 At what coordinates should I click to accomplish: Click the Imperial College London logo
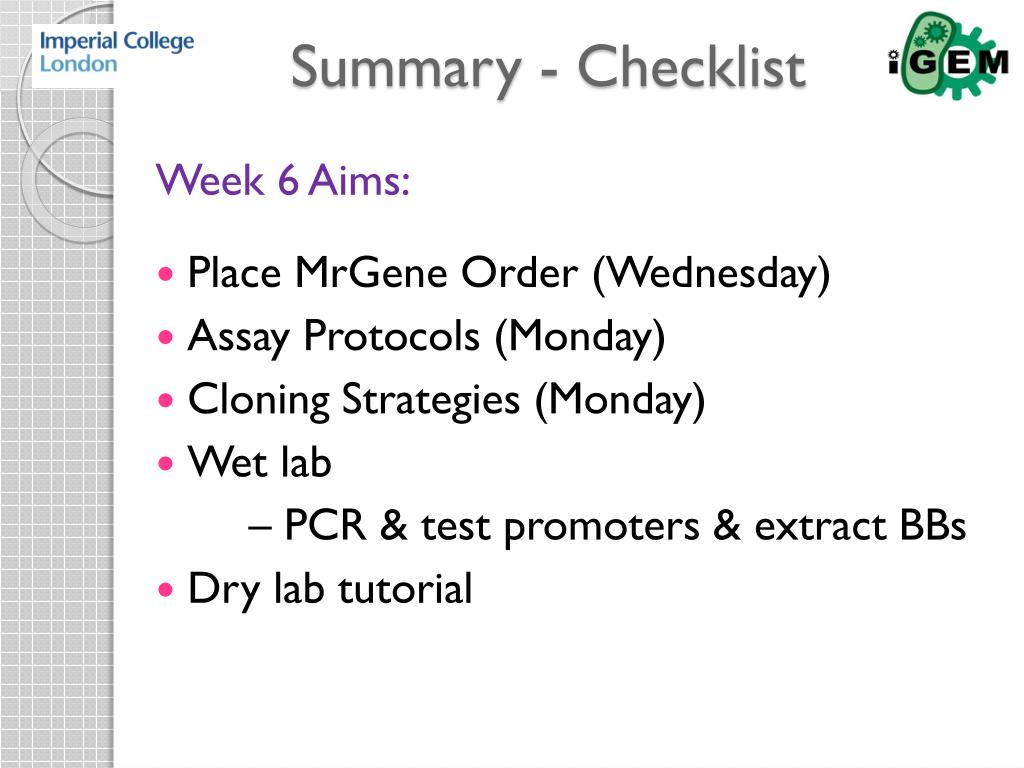[116, 52]
